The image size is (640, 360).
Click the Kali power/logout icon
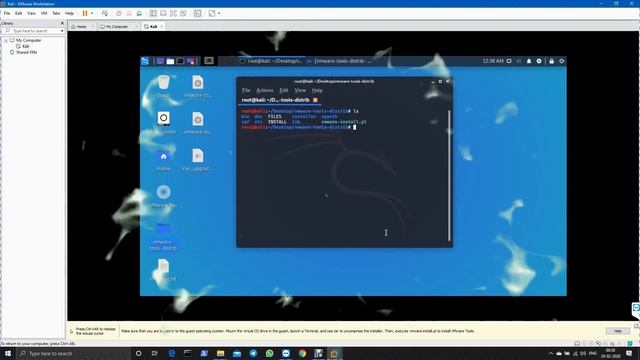coord(562,61)
